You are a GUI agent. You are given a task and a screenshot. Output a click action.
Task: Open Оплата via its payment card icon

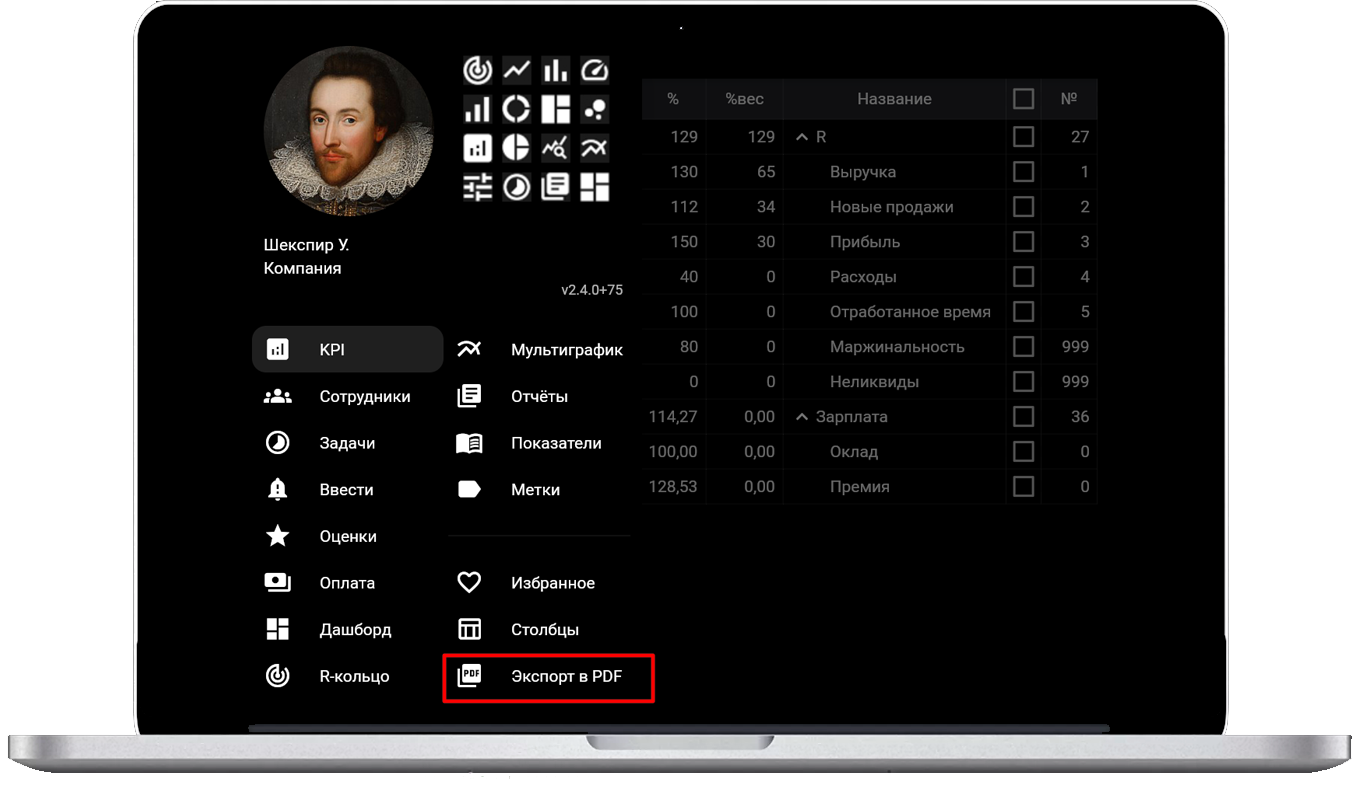pos(277,583)
